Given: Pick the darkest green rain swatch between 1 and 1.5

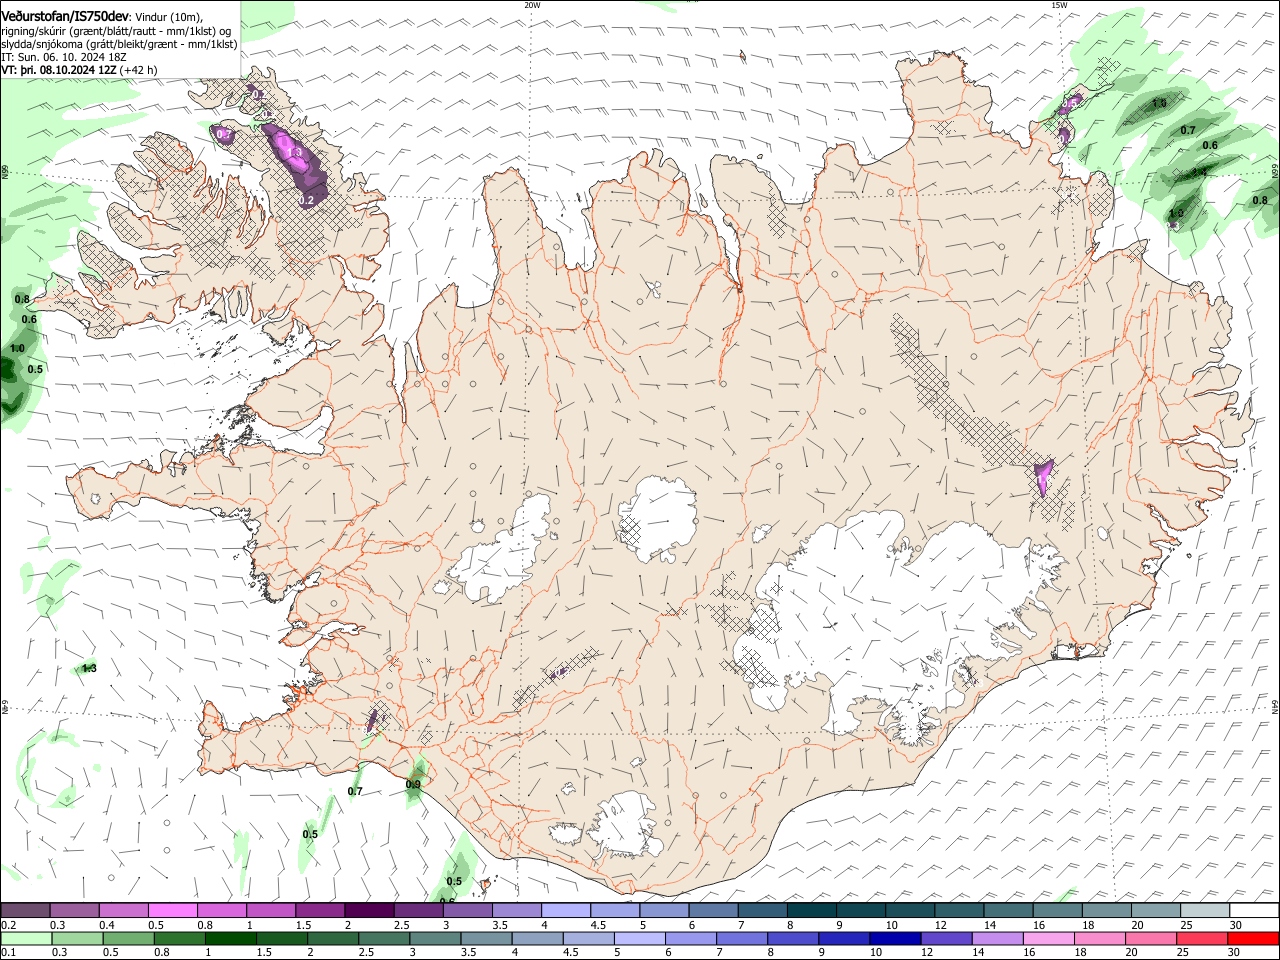Looking at the screenshot, I should 230,938.
